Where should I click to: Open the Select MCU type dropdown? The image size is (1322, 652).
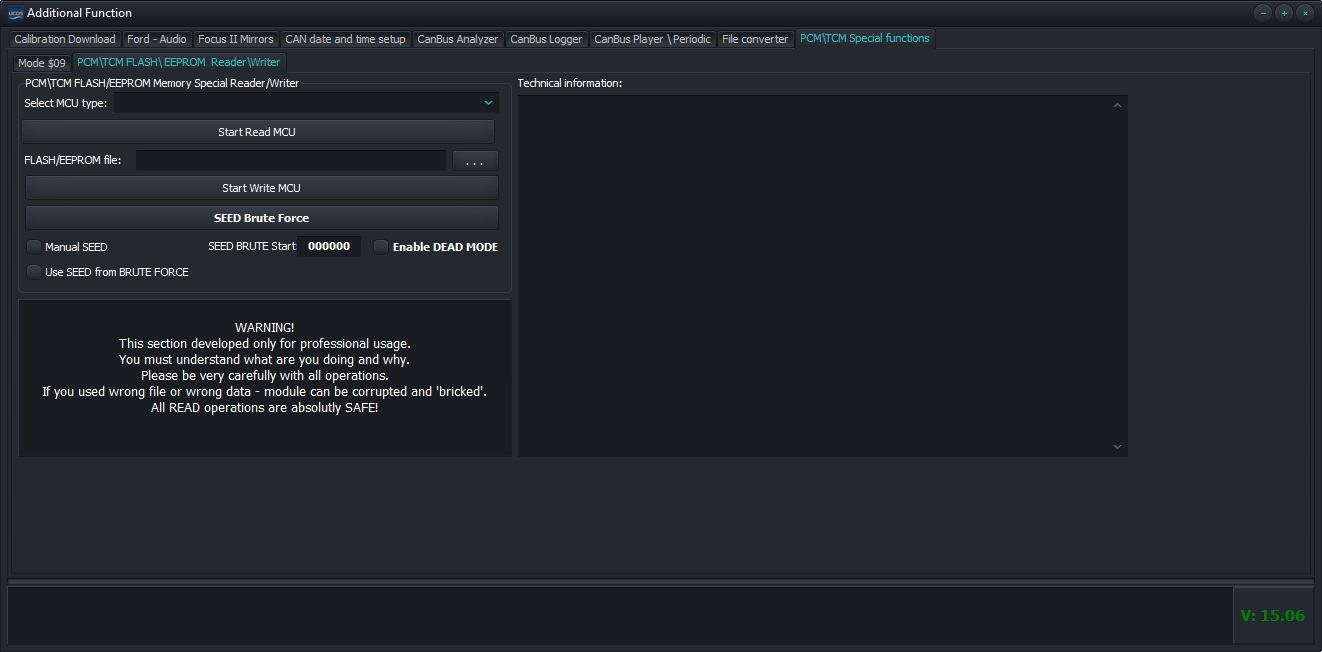tap(488, 103)
